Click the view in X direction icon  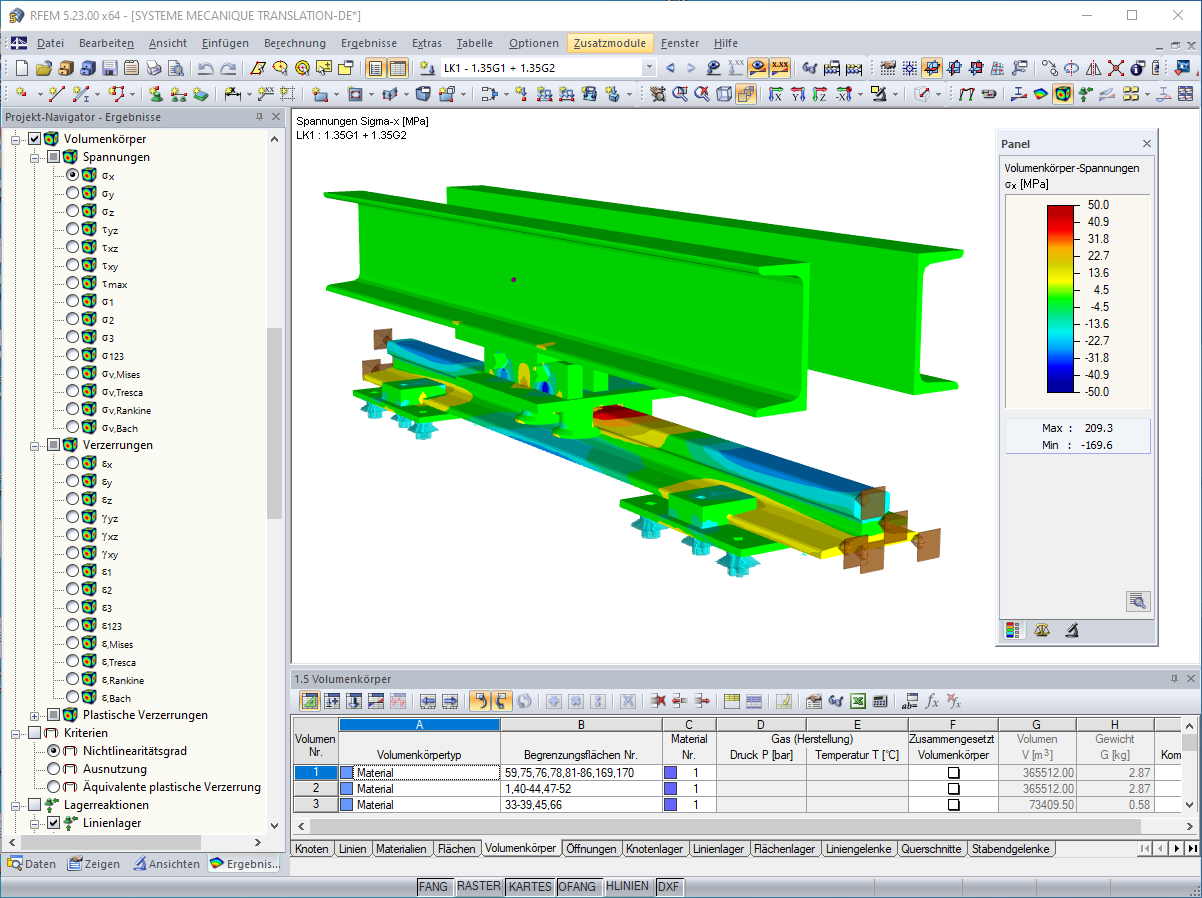coord(775,95)
